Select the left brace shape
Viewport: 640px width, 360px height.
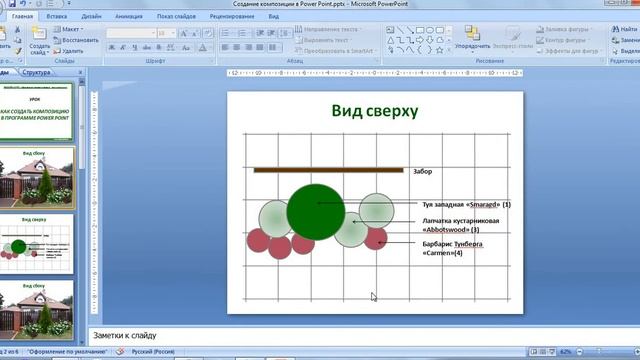(x=420, y=50)
